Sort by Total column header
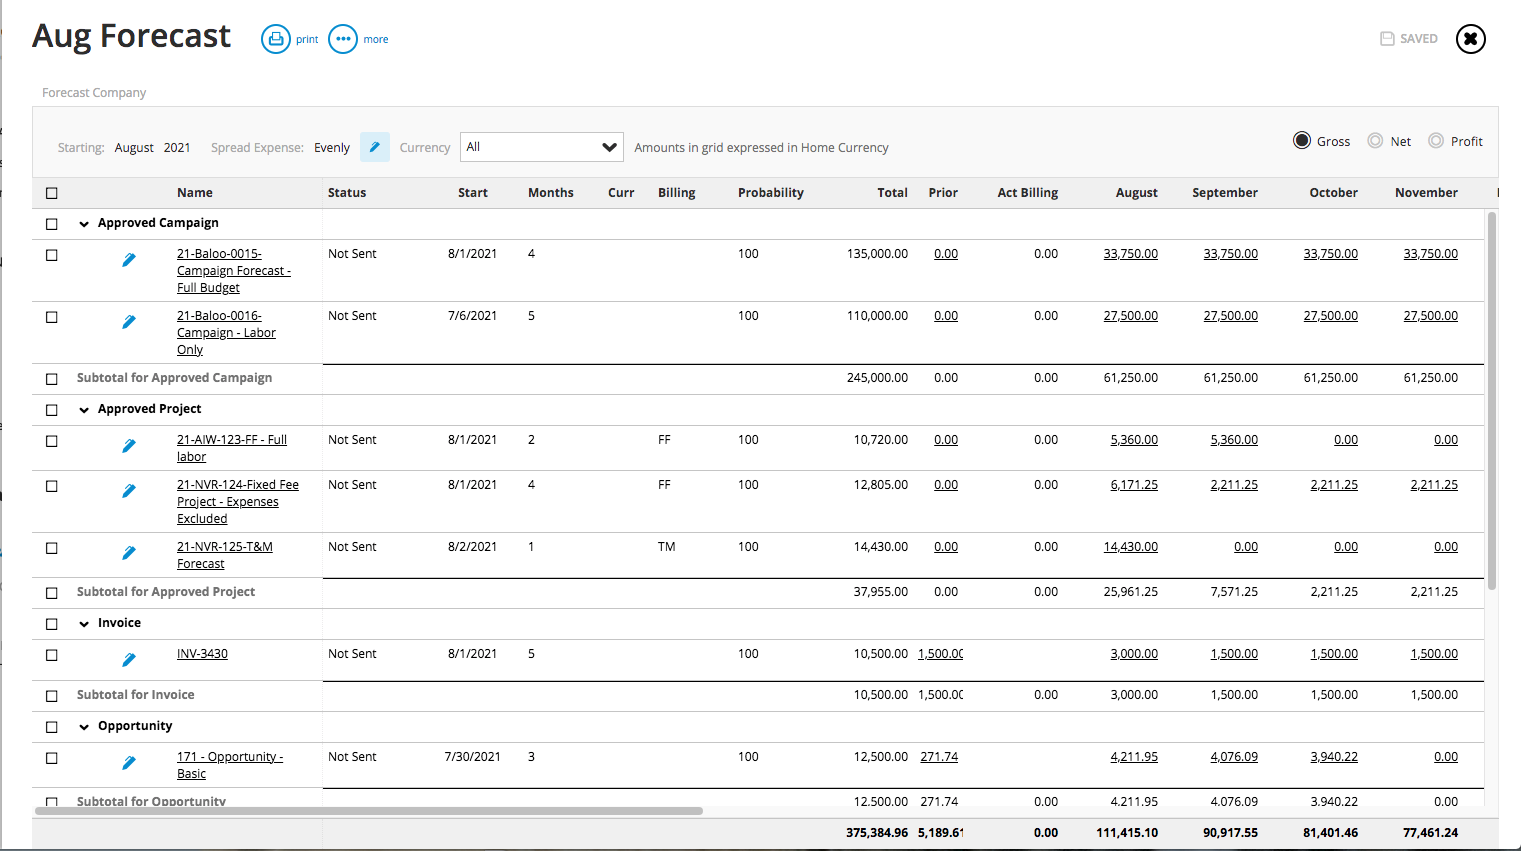This screenshot has height=851, width=1521. point(893,193)
